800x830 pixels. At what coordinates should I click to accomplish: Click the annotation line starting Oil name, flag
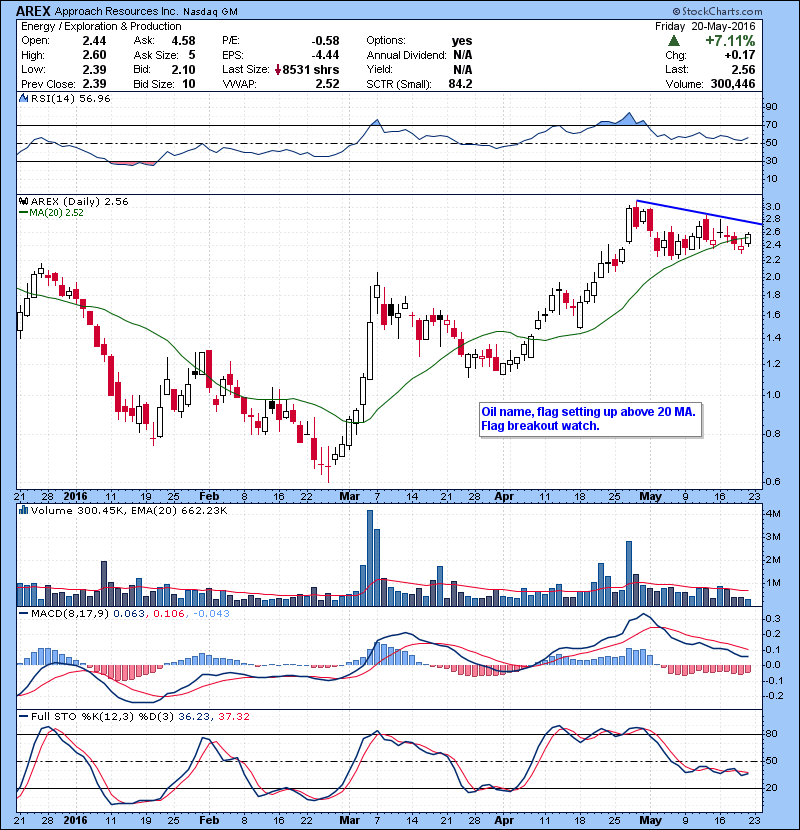coord(588,412)
